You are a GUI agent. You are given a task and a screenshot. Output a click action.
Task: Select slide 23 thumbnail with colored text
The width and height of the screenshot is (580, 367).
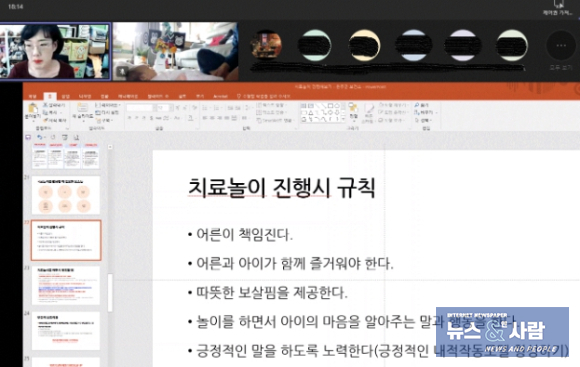tap(66, 285)
